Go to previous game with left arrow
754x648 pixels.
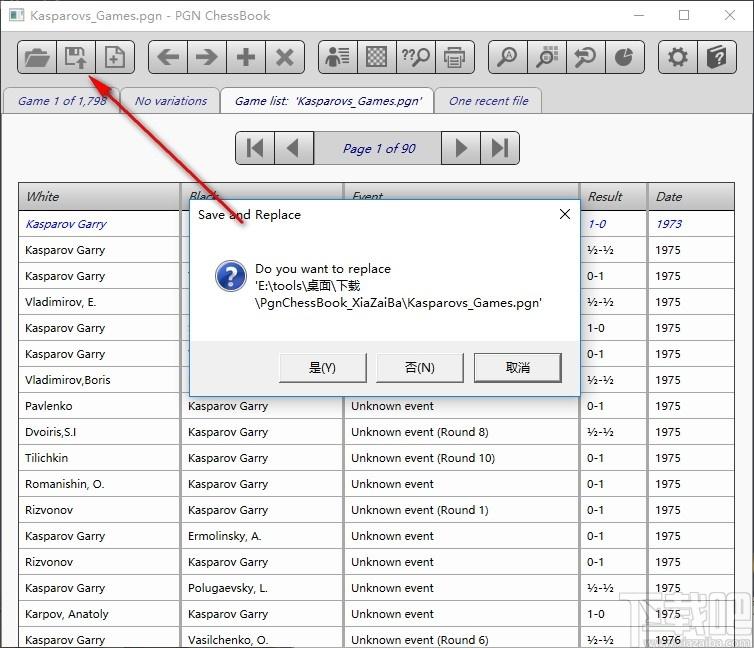[x=168, y=57]
